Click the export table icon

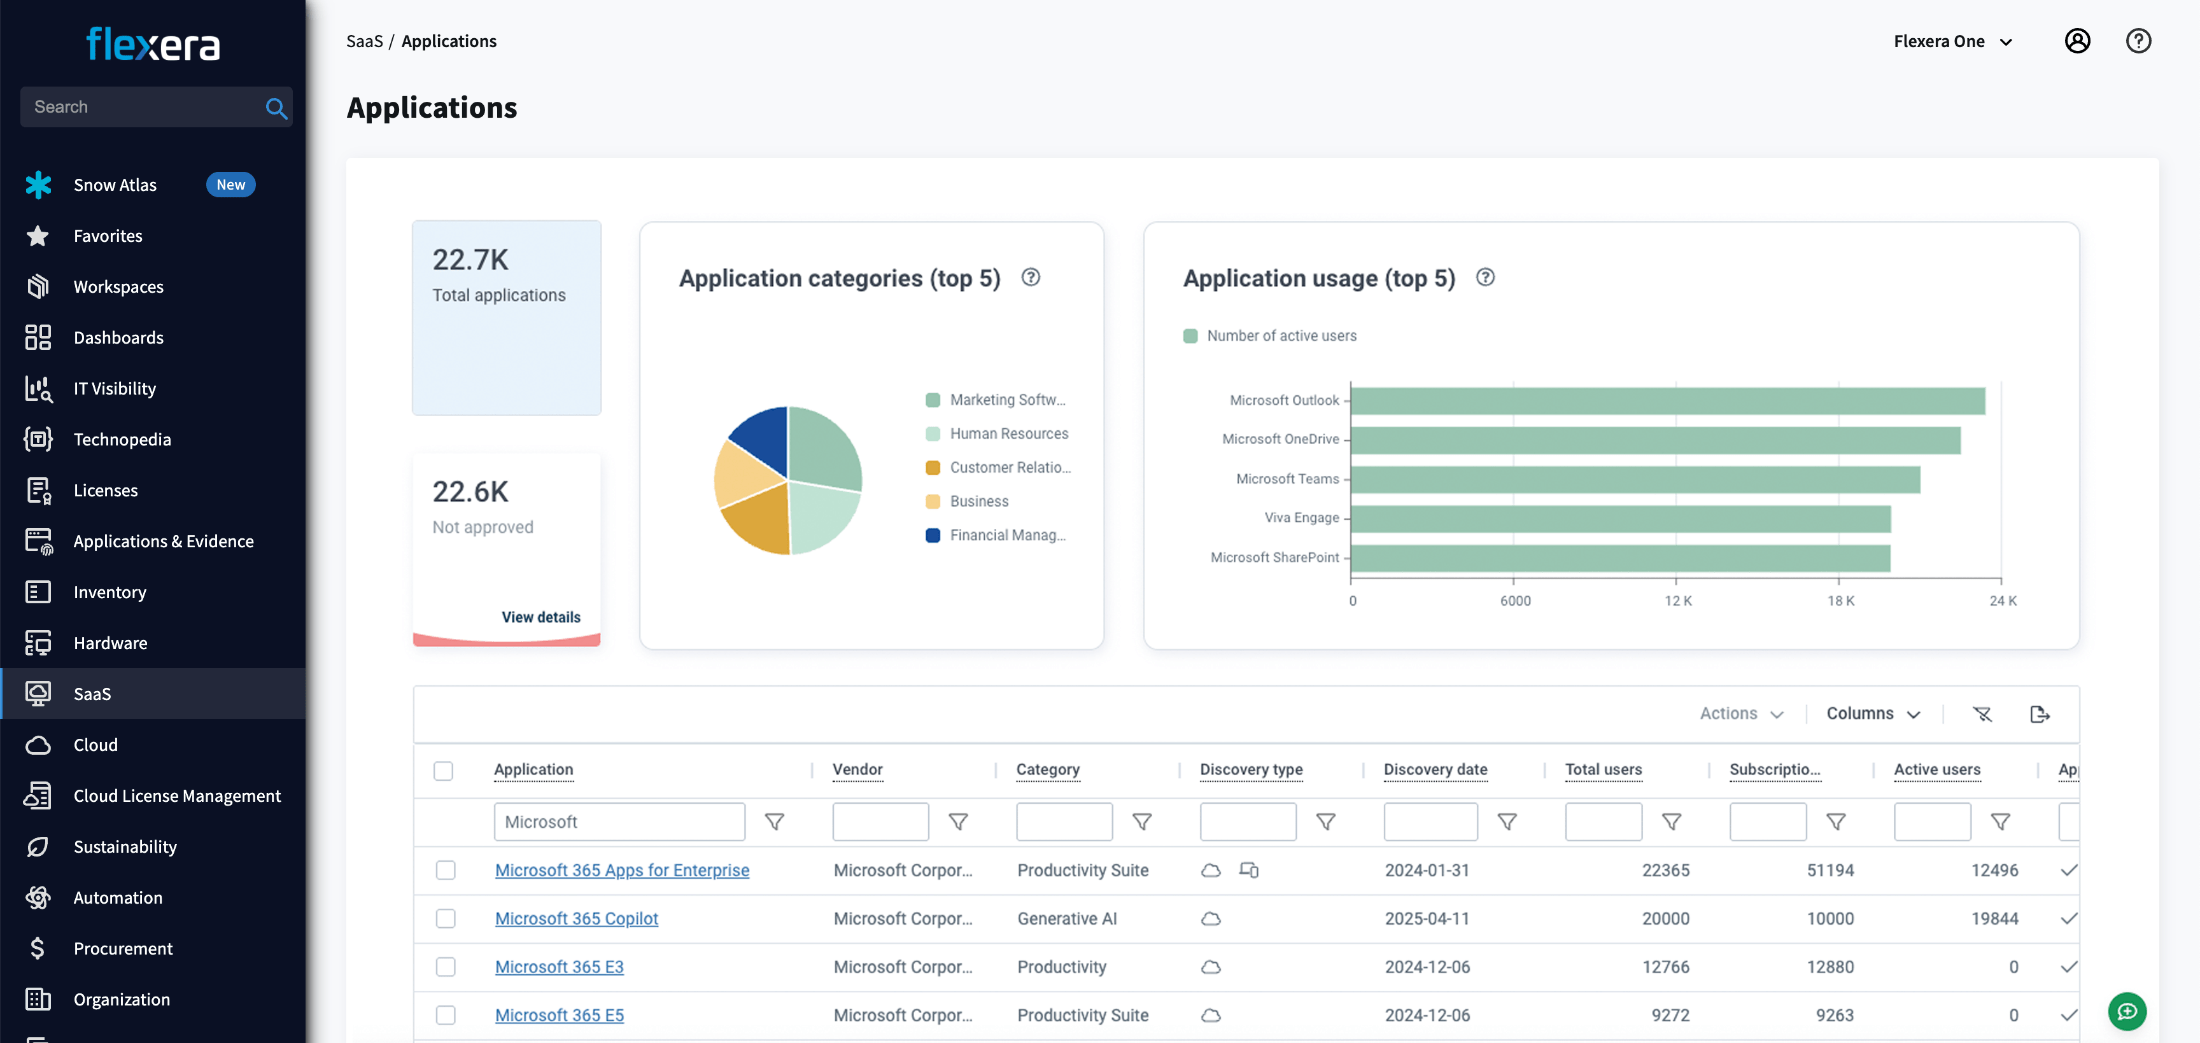point(2040,714)
